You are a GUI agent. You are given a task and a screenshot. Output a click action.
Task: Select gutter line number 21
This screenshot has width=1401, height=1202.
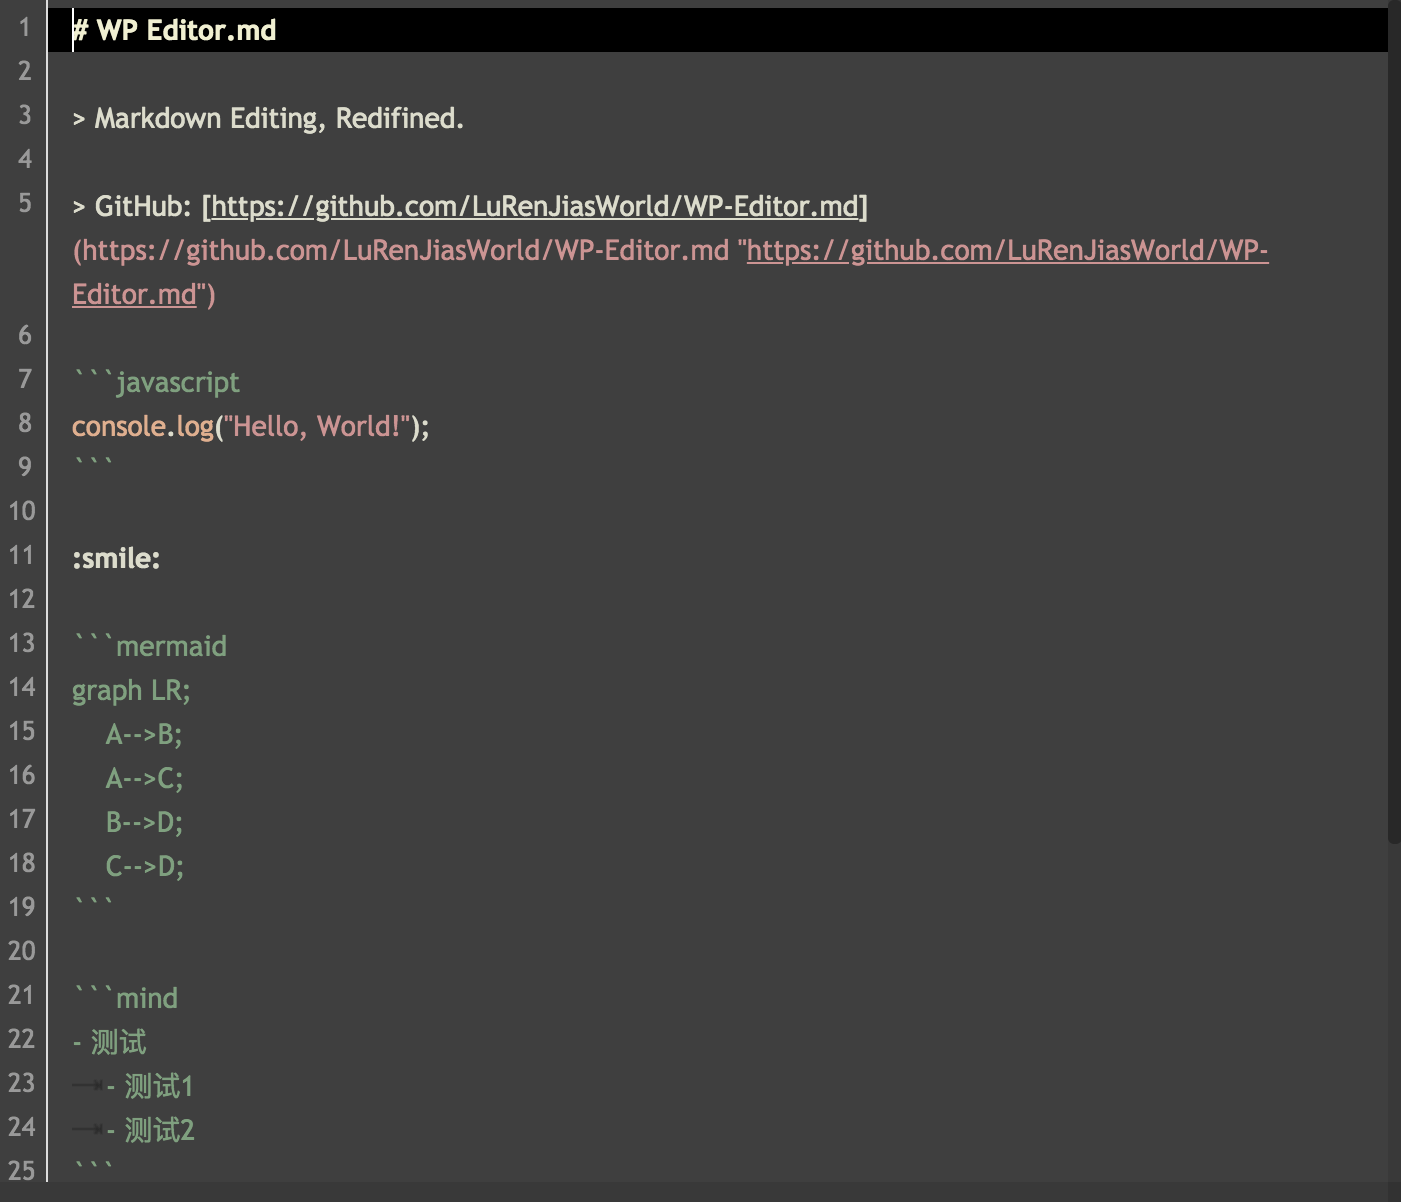tap(21, 995)
